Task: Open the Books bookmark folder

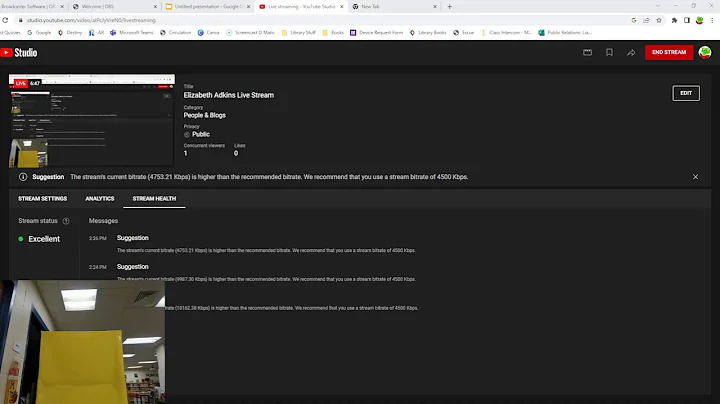Action: coord(333,33)
